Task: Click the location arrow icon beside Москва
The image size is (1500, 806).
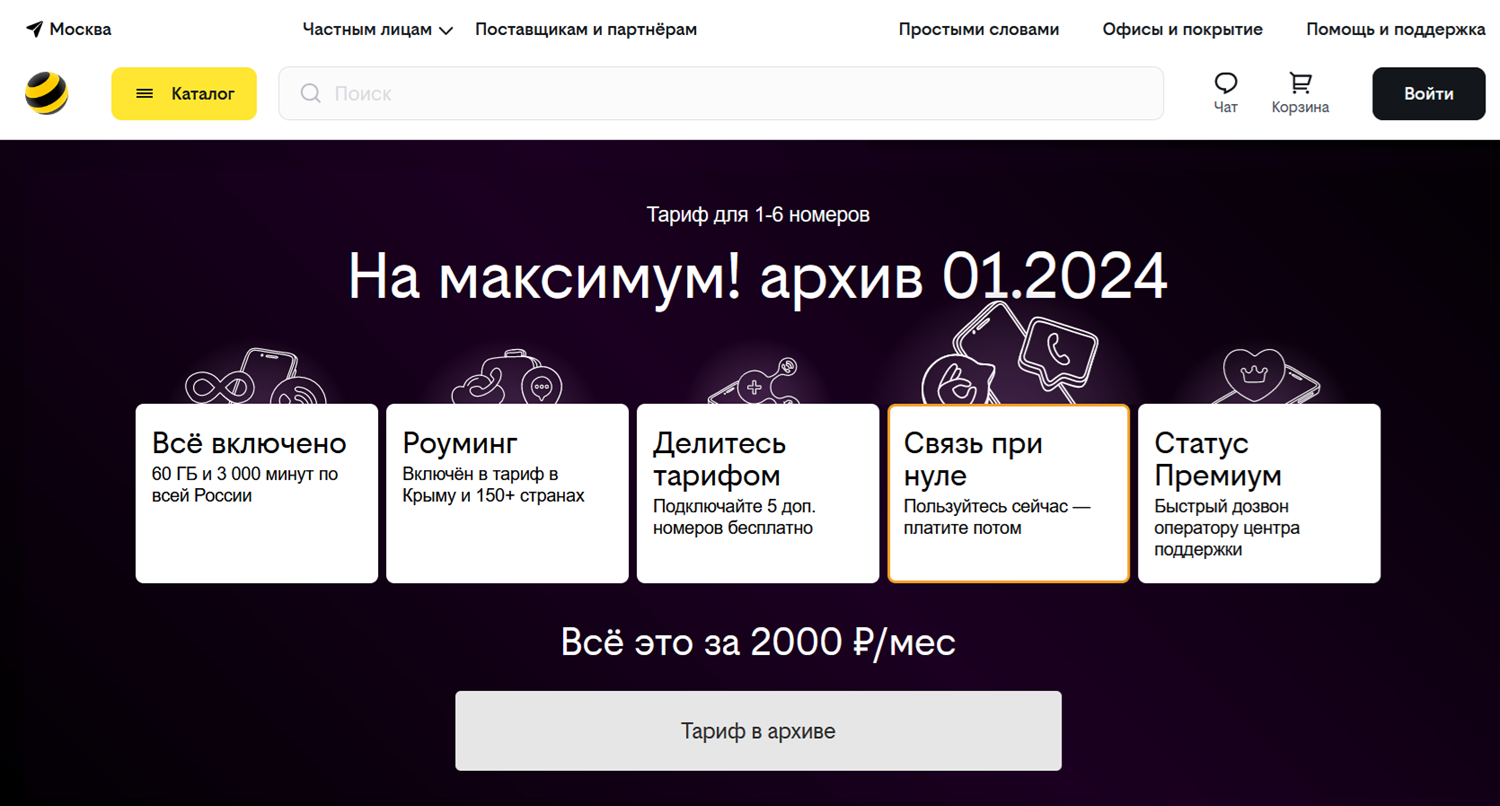Action: [35, 29]
